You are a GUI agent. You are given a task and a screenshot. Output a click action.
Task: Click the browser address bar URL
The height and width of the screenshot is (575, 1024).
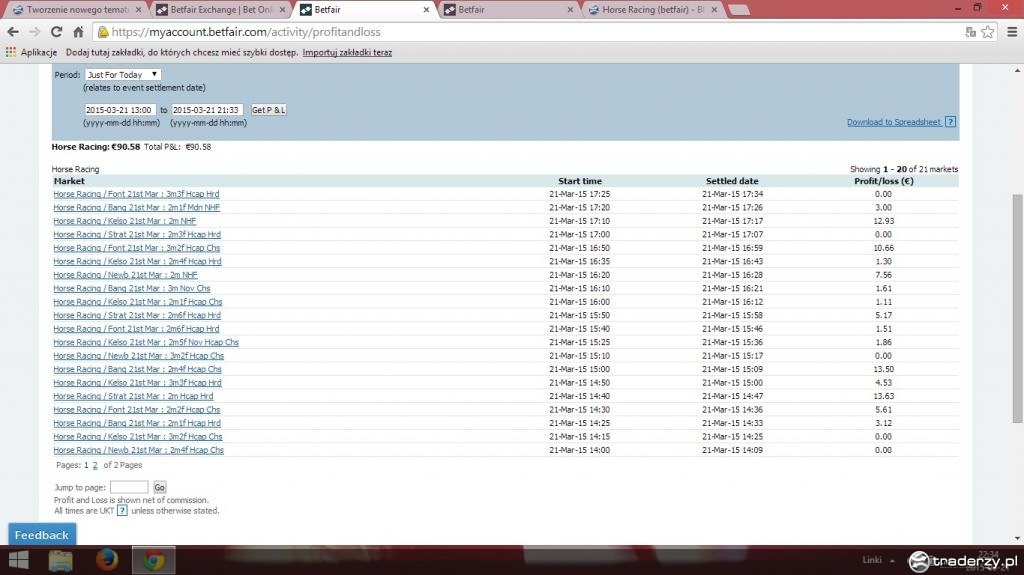point(246,31)
